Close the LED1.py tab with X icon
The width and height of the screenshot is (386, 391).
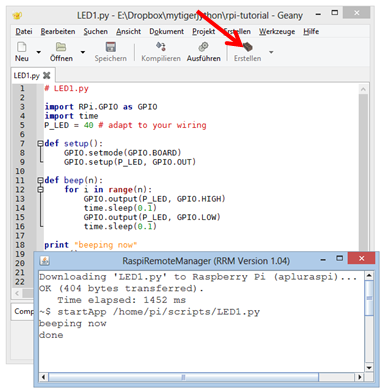point(47,75)
